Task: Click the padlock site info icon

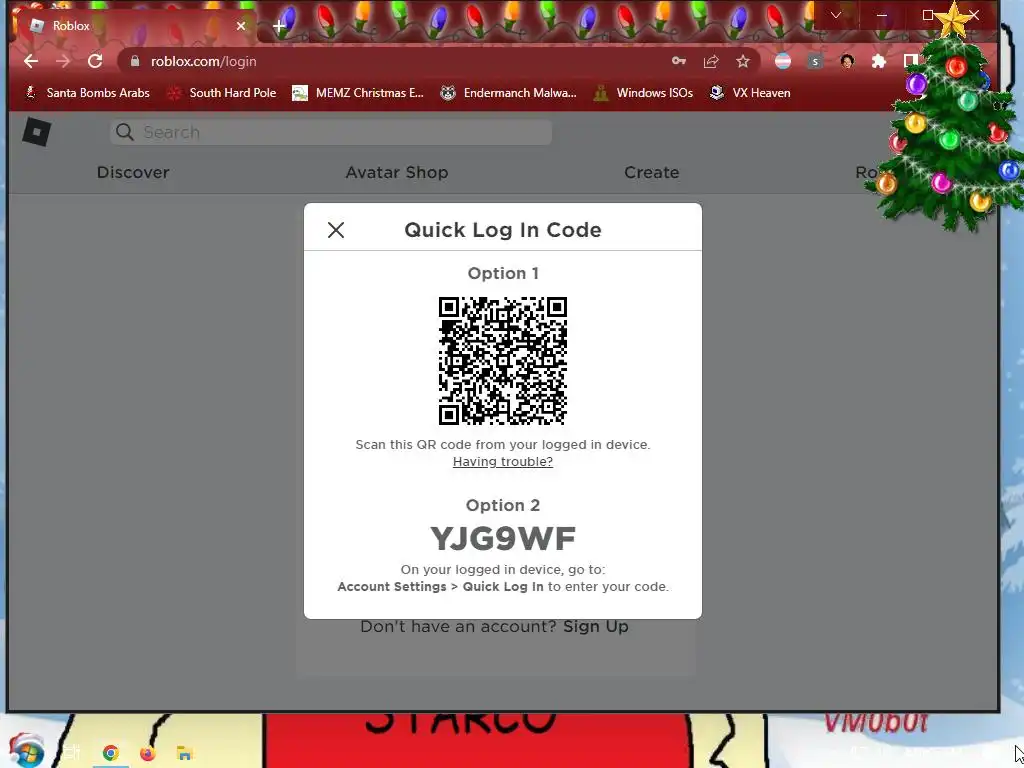Action: [x=135, y=61]
